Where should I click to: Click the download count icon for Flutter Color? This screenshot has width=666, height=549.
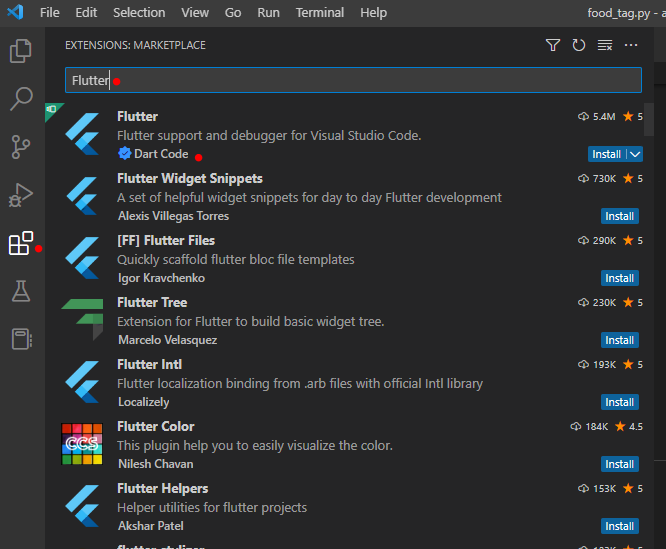tap(576, 426)
